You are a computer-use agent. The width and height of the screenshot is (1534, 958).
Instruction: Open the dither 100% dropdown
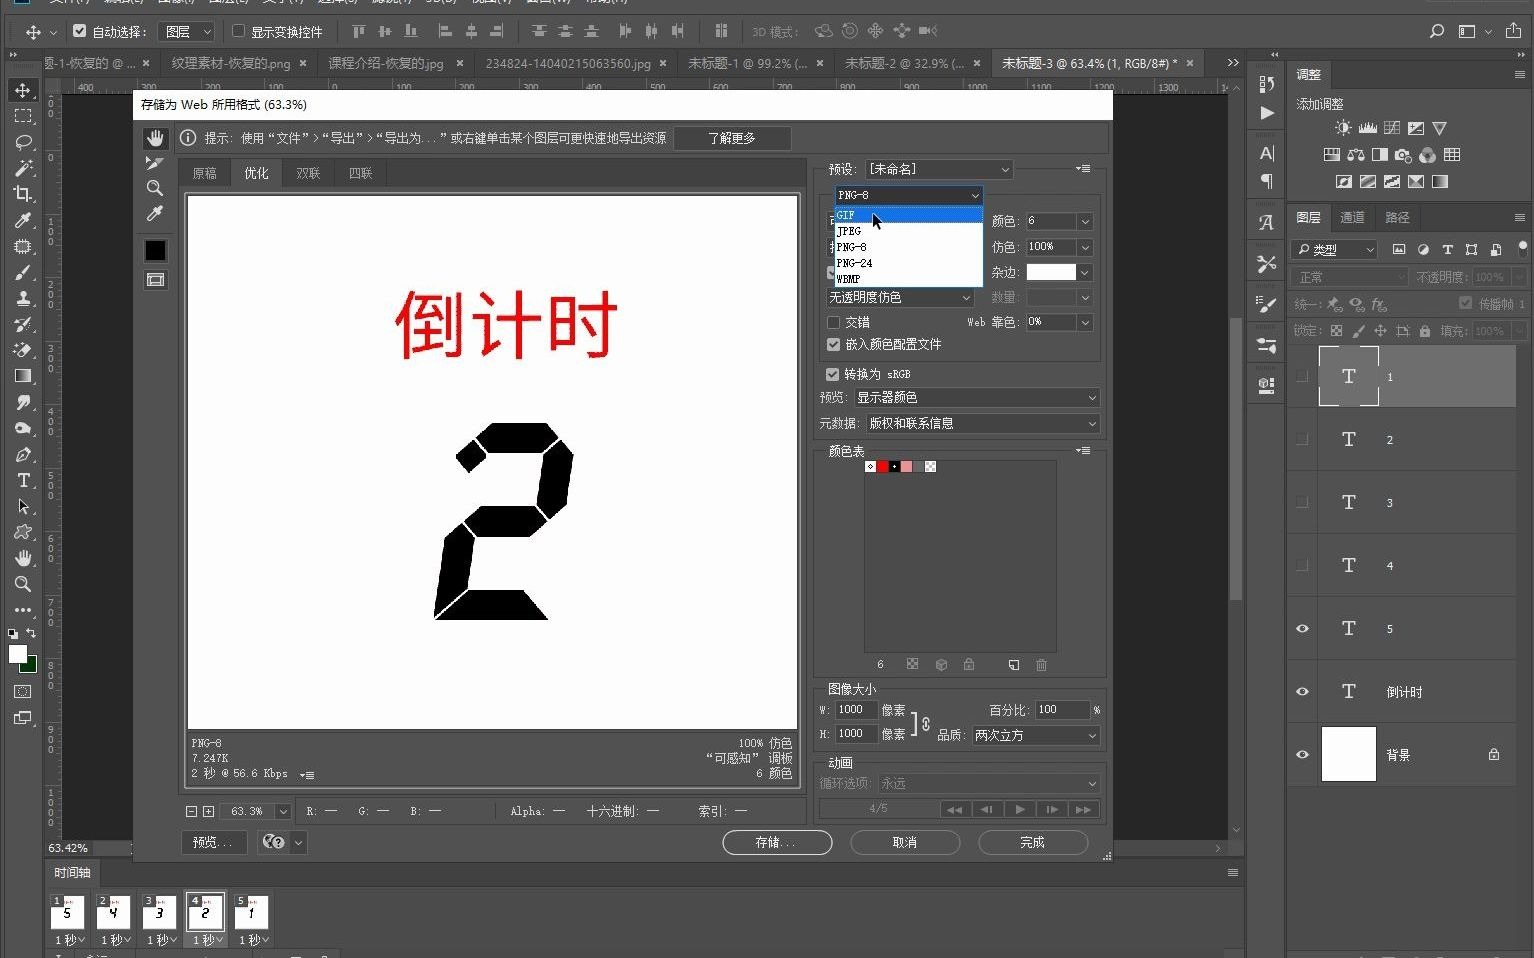point(1085,247)
